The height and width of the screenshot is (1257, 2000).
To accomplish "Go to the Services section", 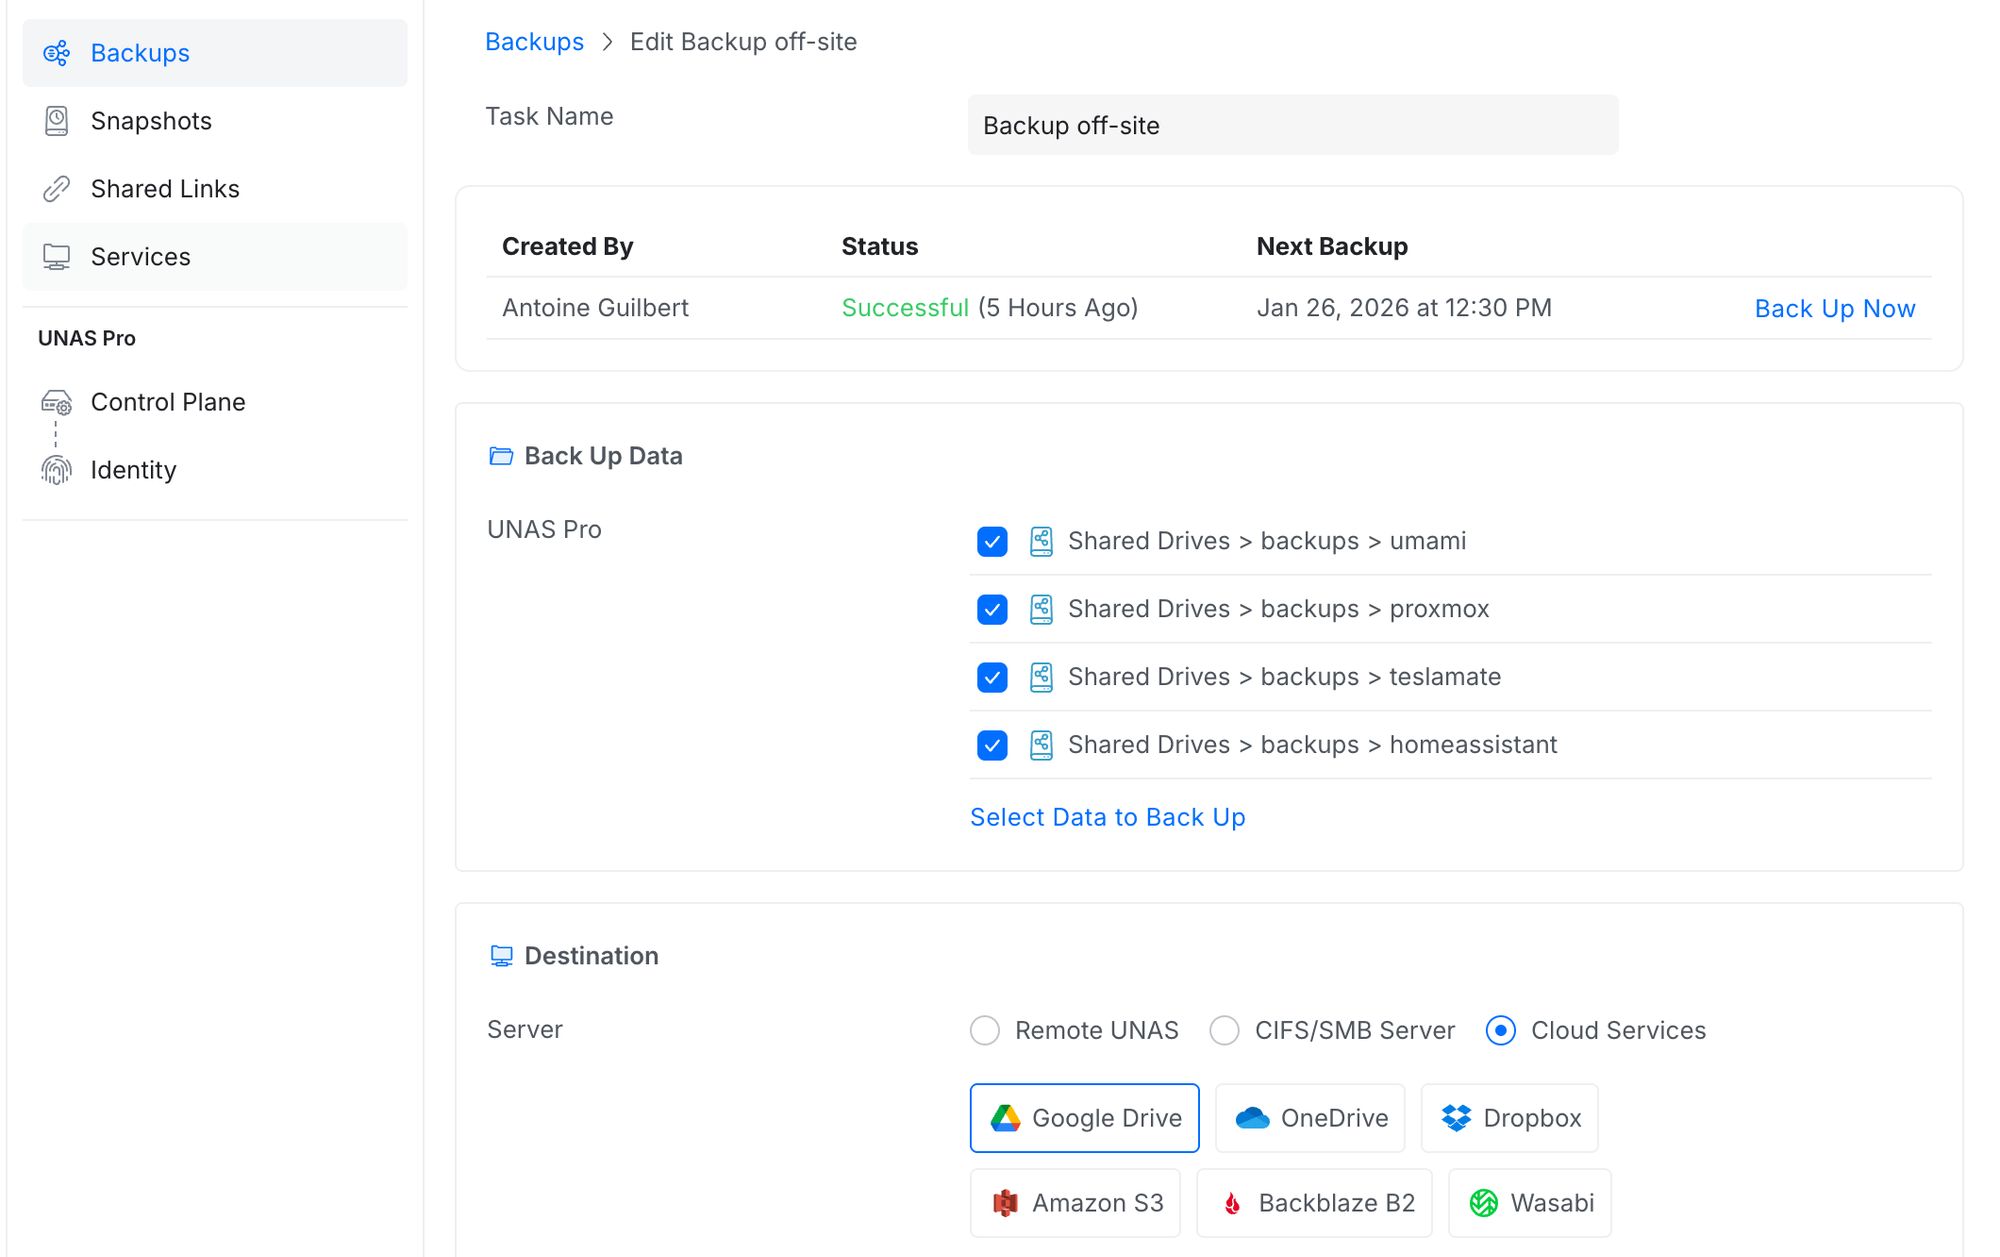I will tap(140, 257).
